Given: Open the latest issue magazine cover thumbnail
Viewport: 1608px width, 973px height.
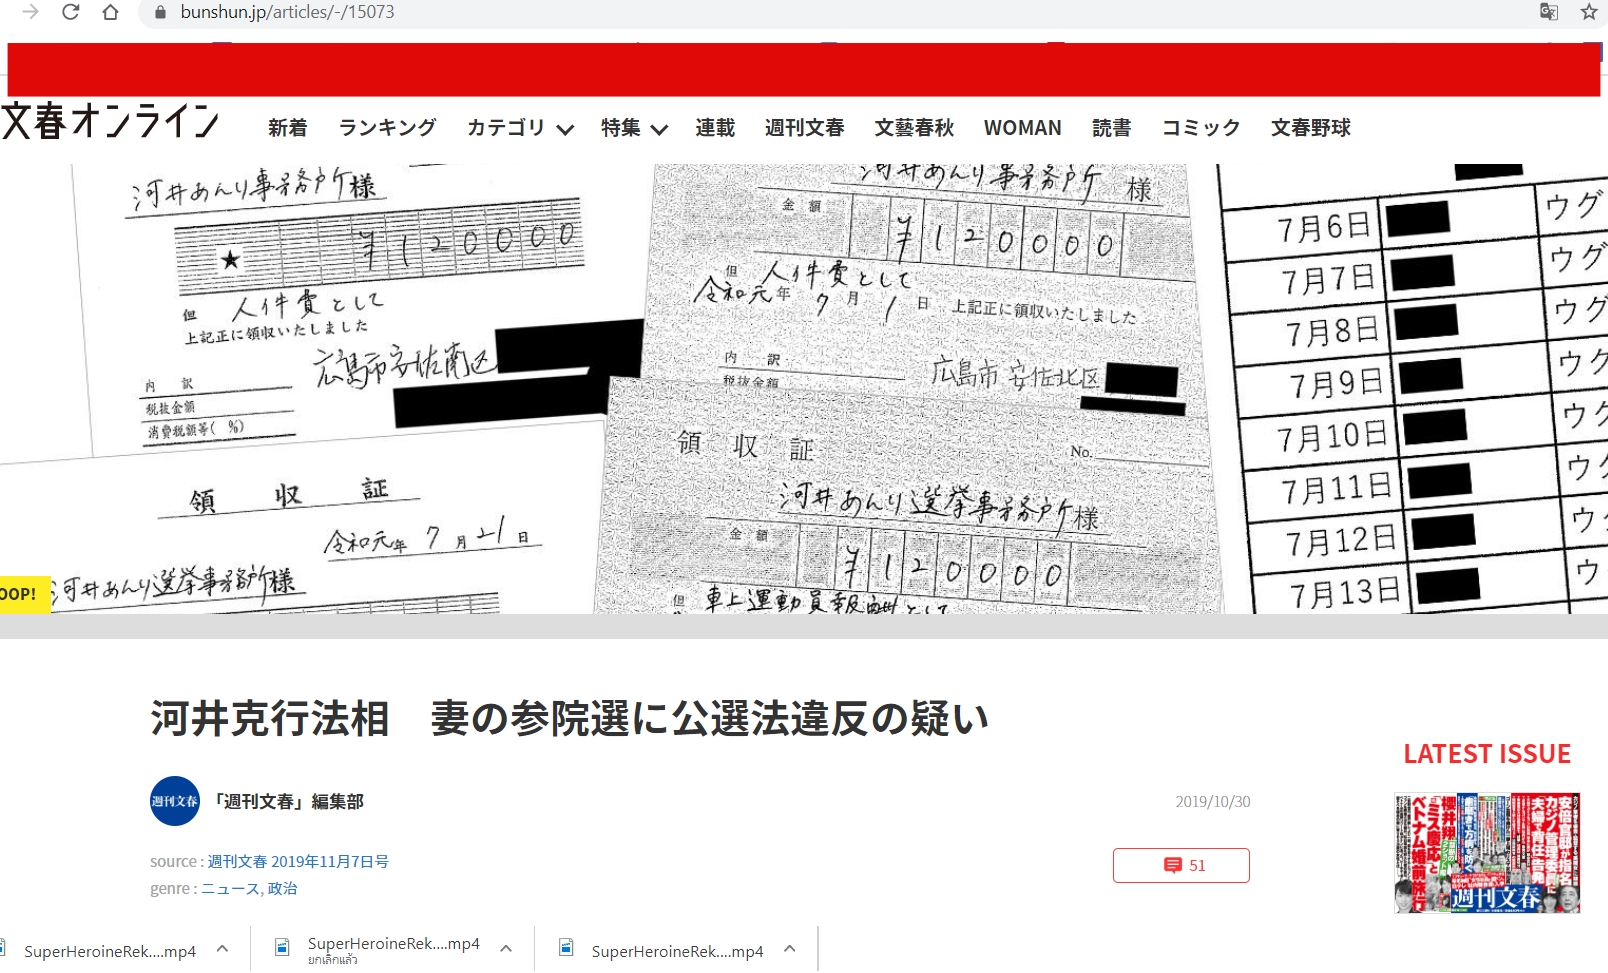Looking at the screenshot, I should [x=1487, y=852].
